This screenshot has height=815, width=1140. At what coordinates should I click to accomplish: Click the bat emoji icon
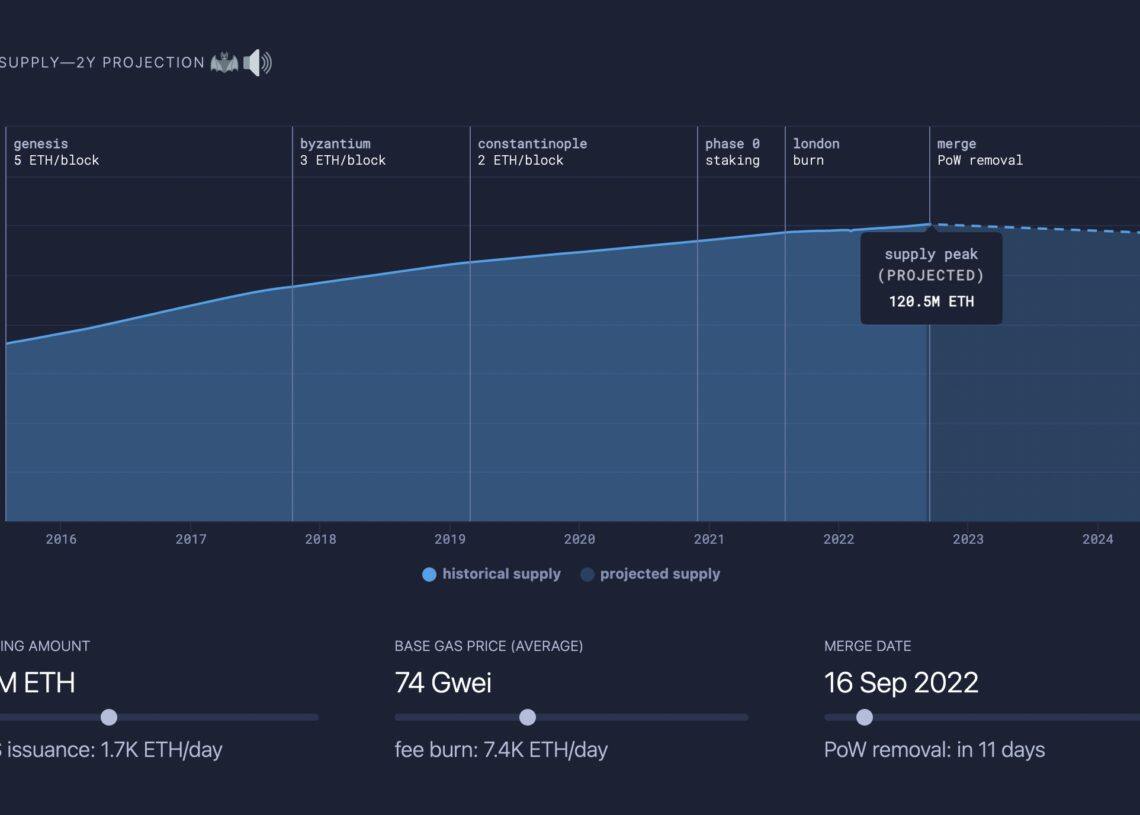[x=224, y=63]
